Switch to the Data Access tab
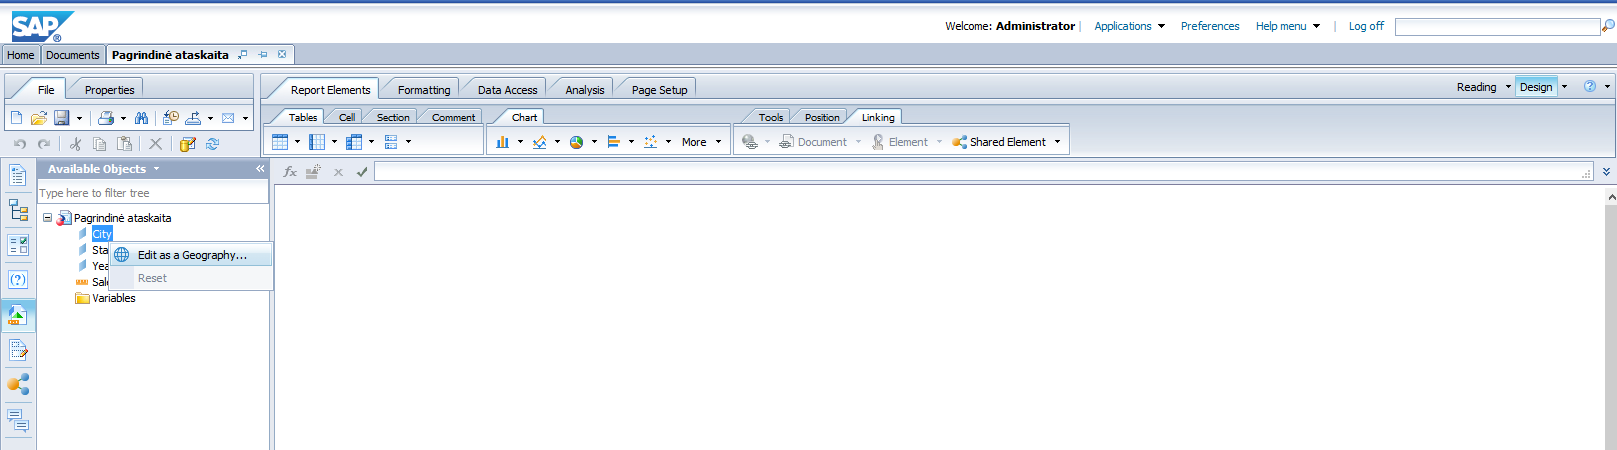1617x450 pixels. click(507, 90)
